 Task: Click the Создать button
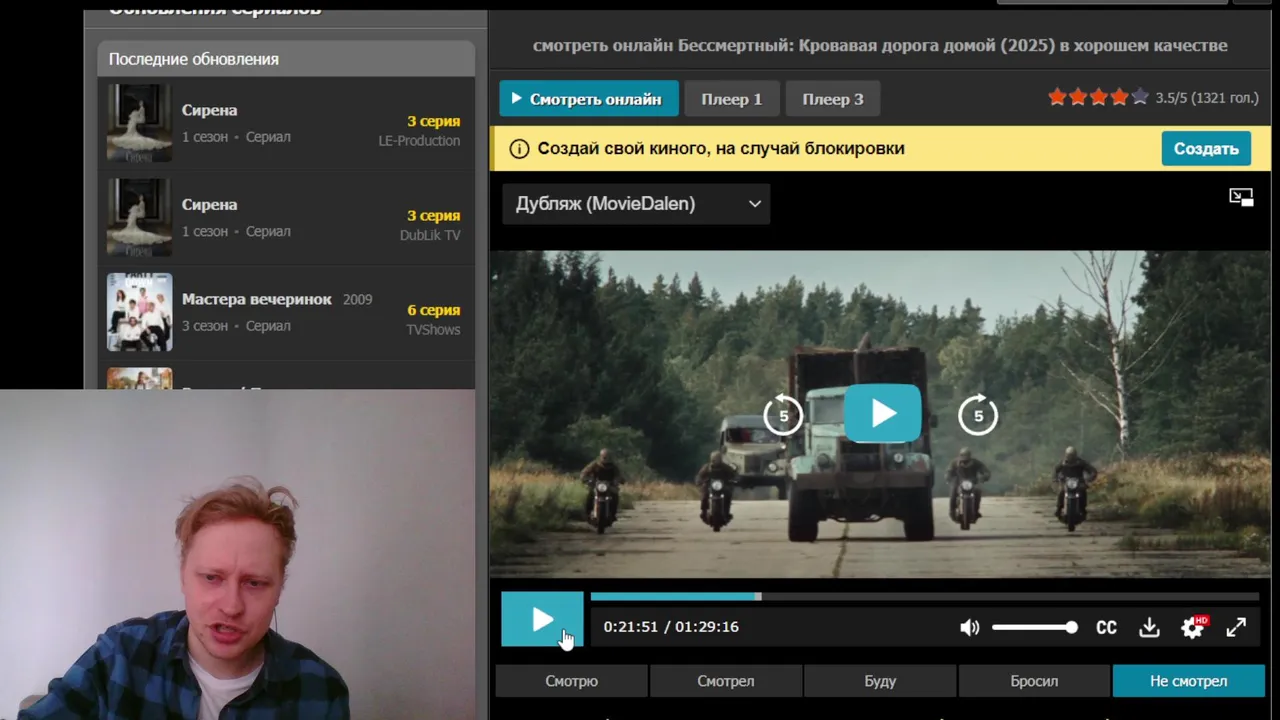(1206, 148)
